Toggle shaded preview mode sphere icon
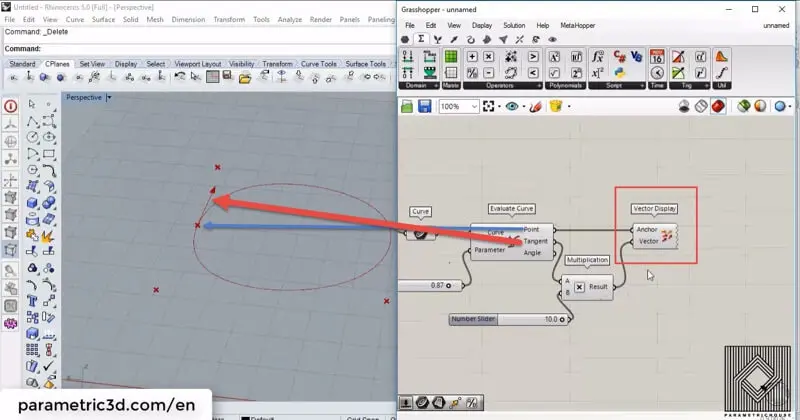Screen dimensions: 800x420 pyautogui.click(x=762, y=106)
